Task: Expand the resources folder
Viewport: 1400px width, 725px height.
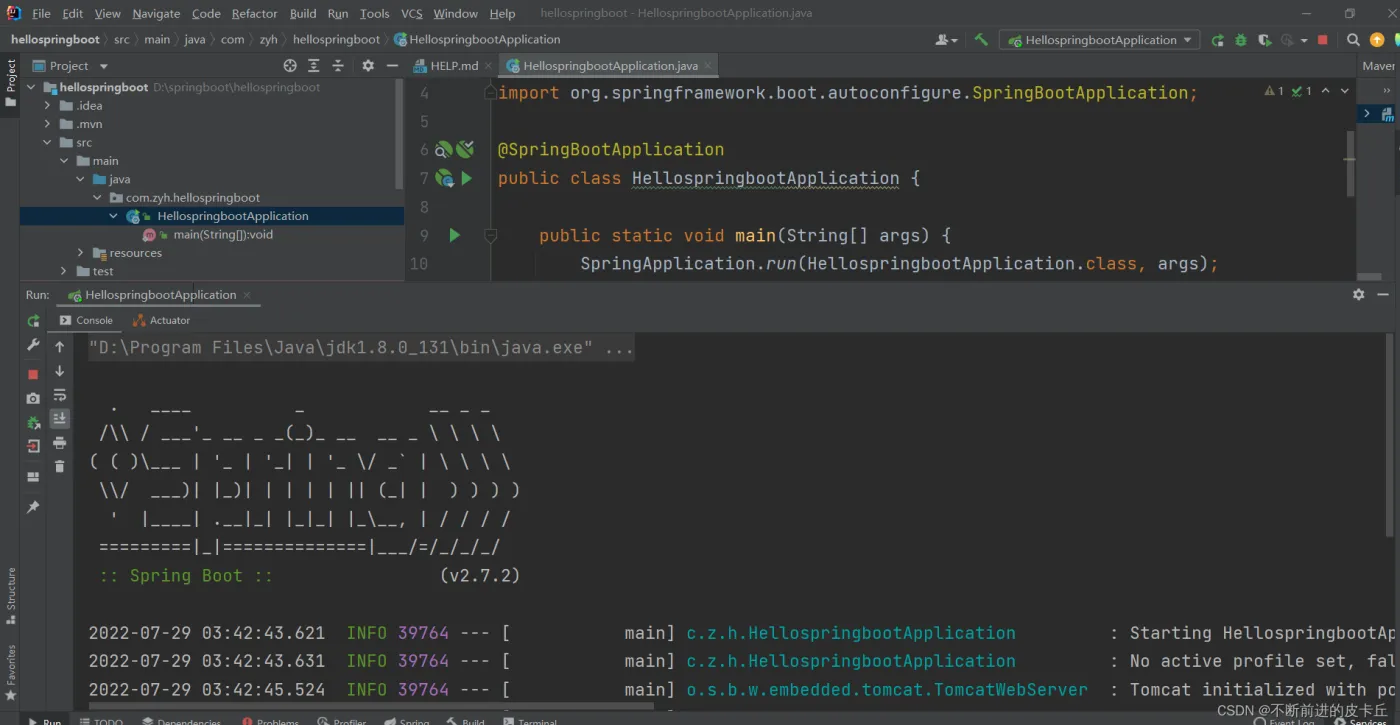Action: (x=81, y=253)
